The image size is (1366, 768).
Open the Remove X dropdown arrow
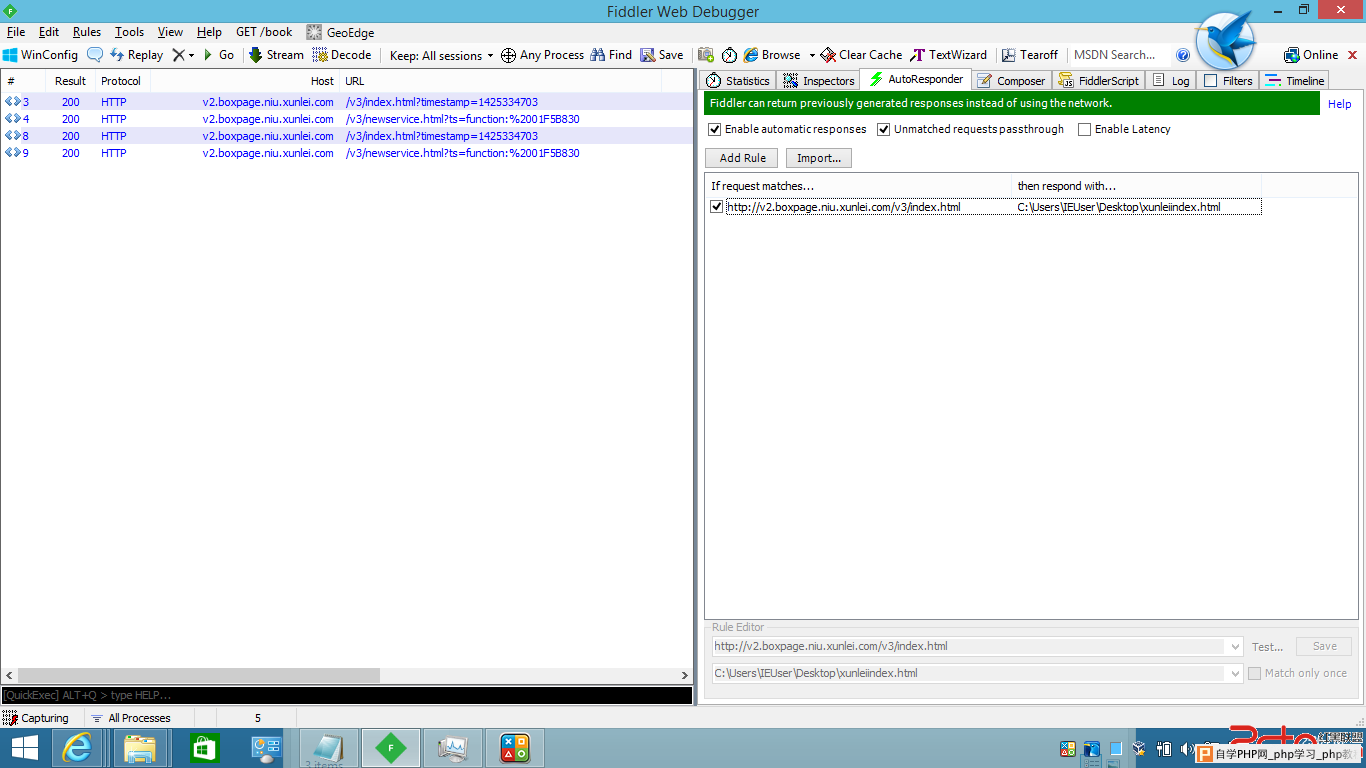coord(191,55)
